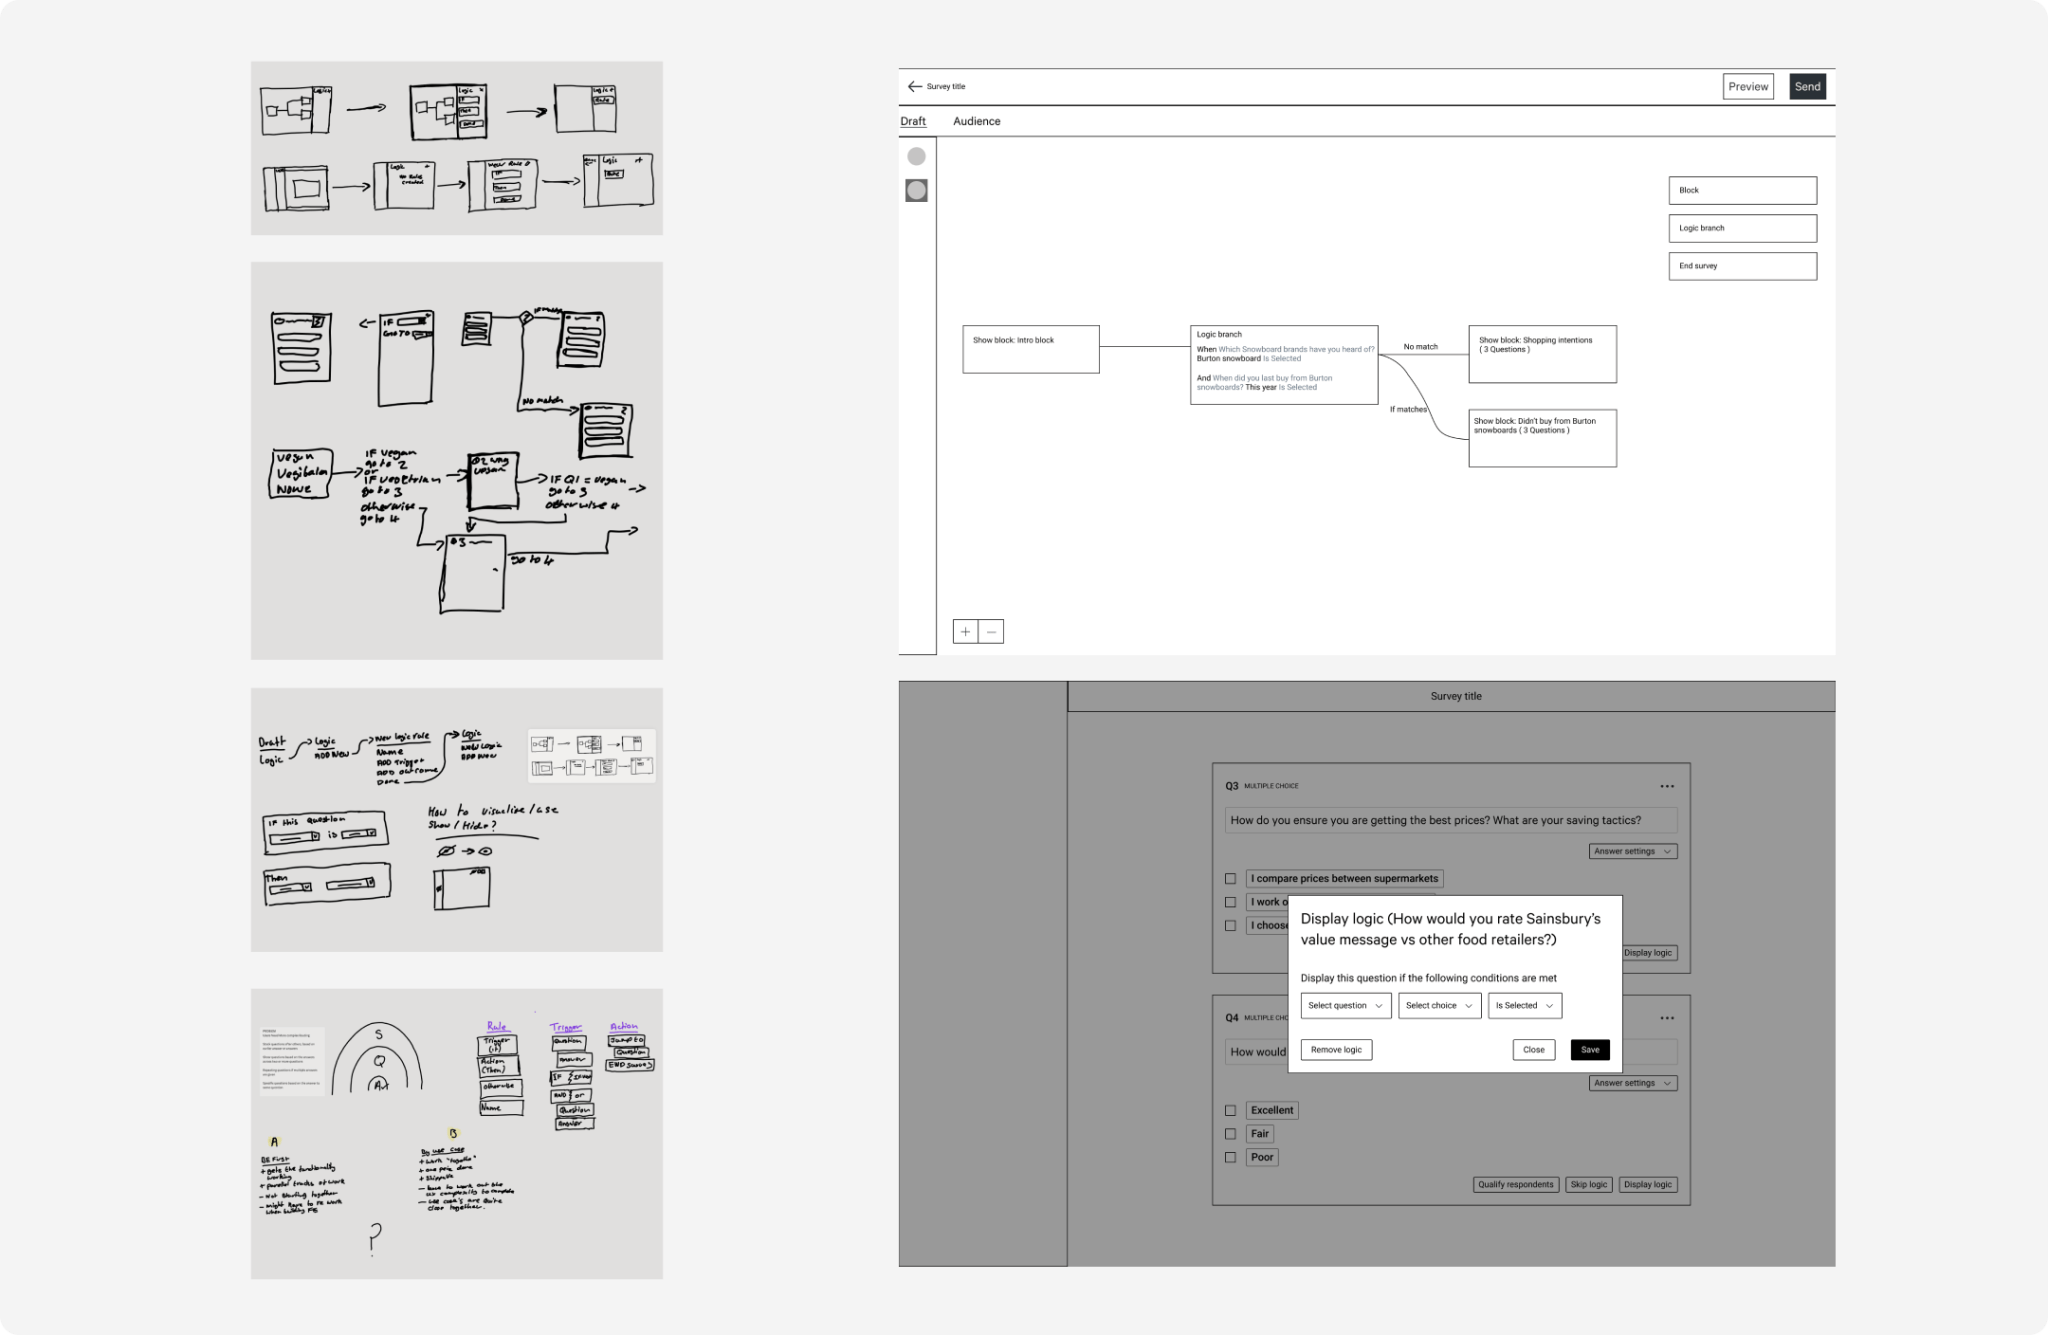Select the 'Show block: Intro block' node

1031,349
